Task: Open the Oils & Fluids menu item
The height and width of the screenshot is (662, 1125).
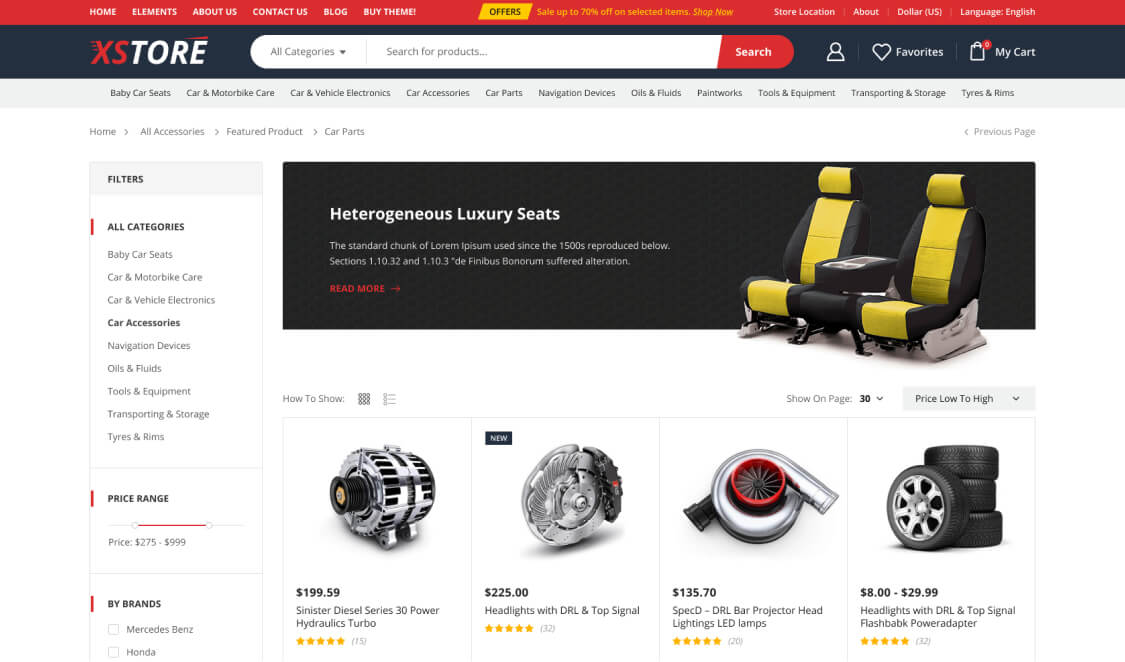Action: [656, 93]
